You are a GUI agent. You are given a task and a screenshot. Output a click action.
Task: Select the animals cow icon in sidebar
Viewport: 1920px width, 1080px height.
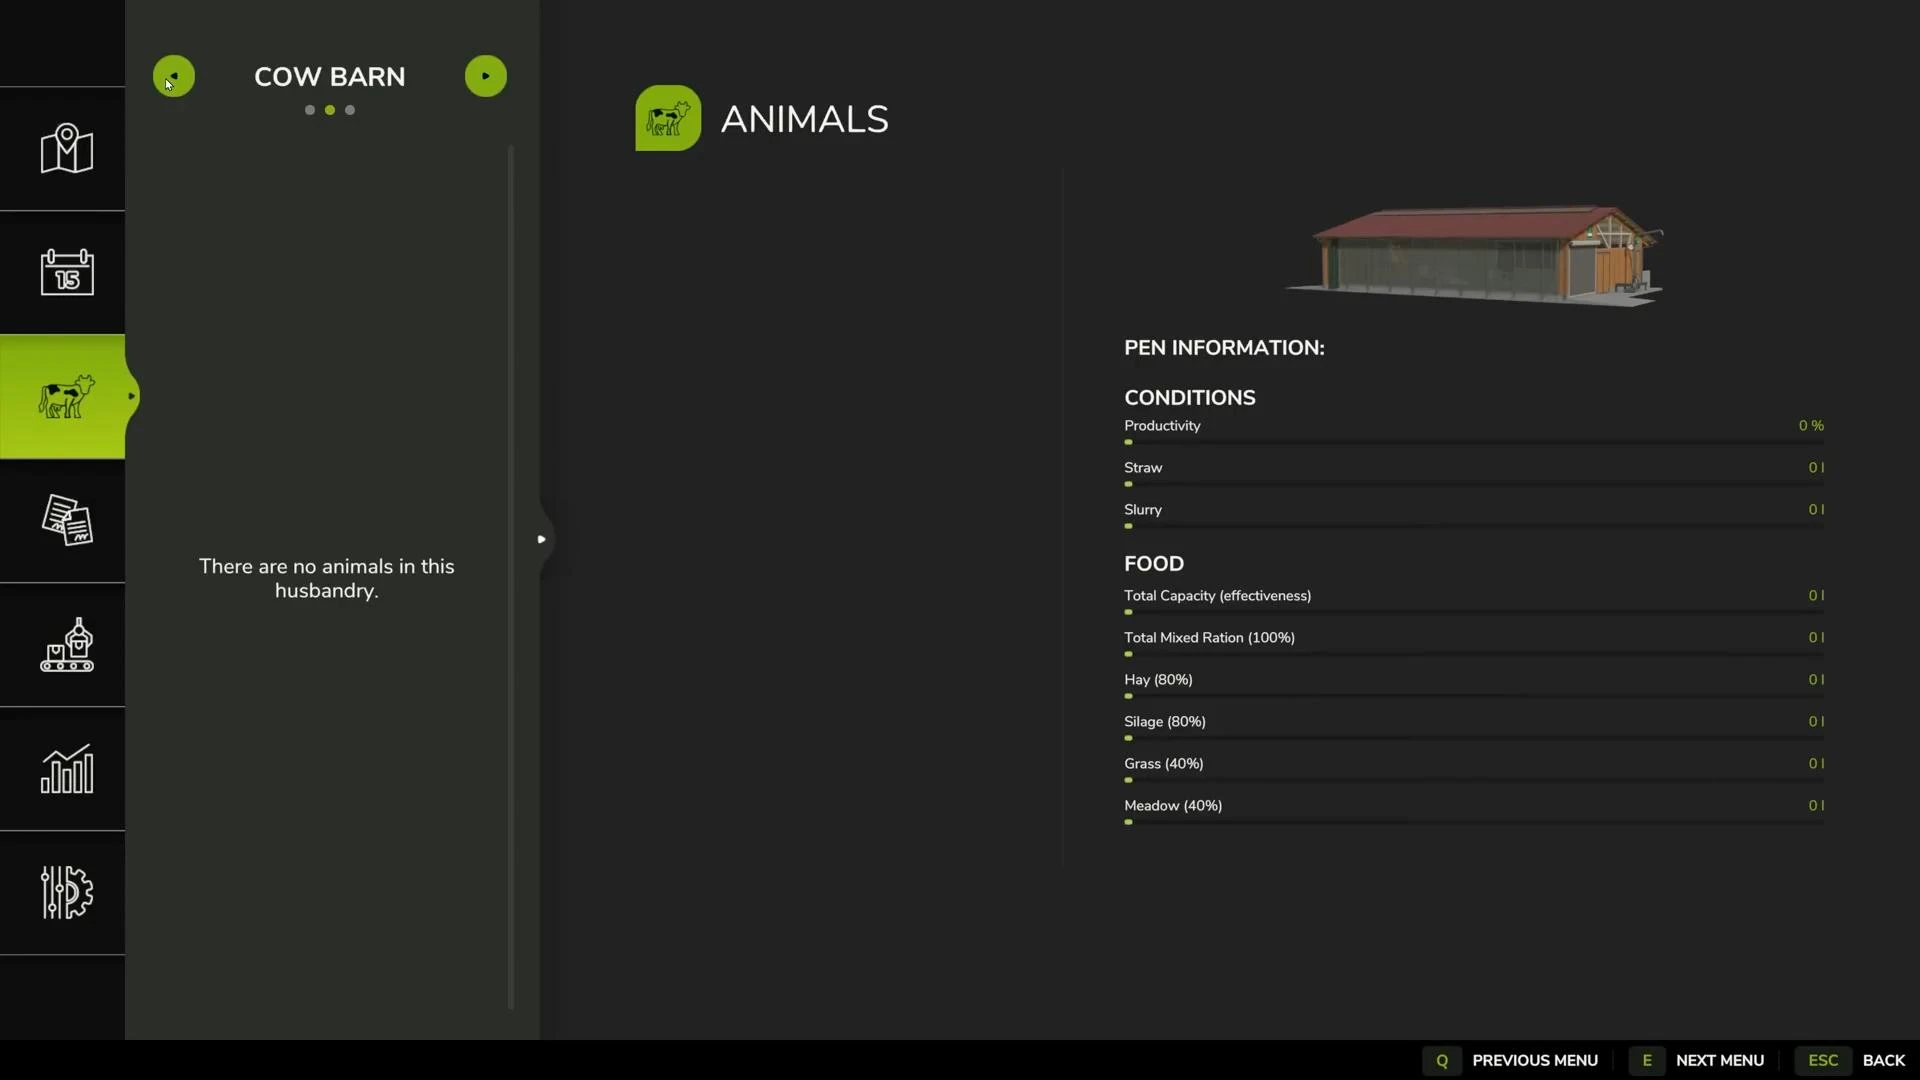click(66, 397)
